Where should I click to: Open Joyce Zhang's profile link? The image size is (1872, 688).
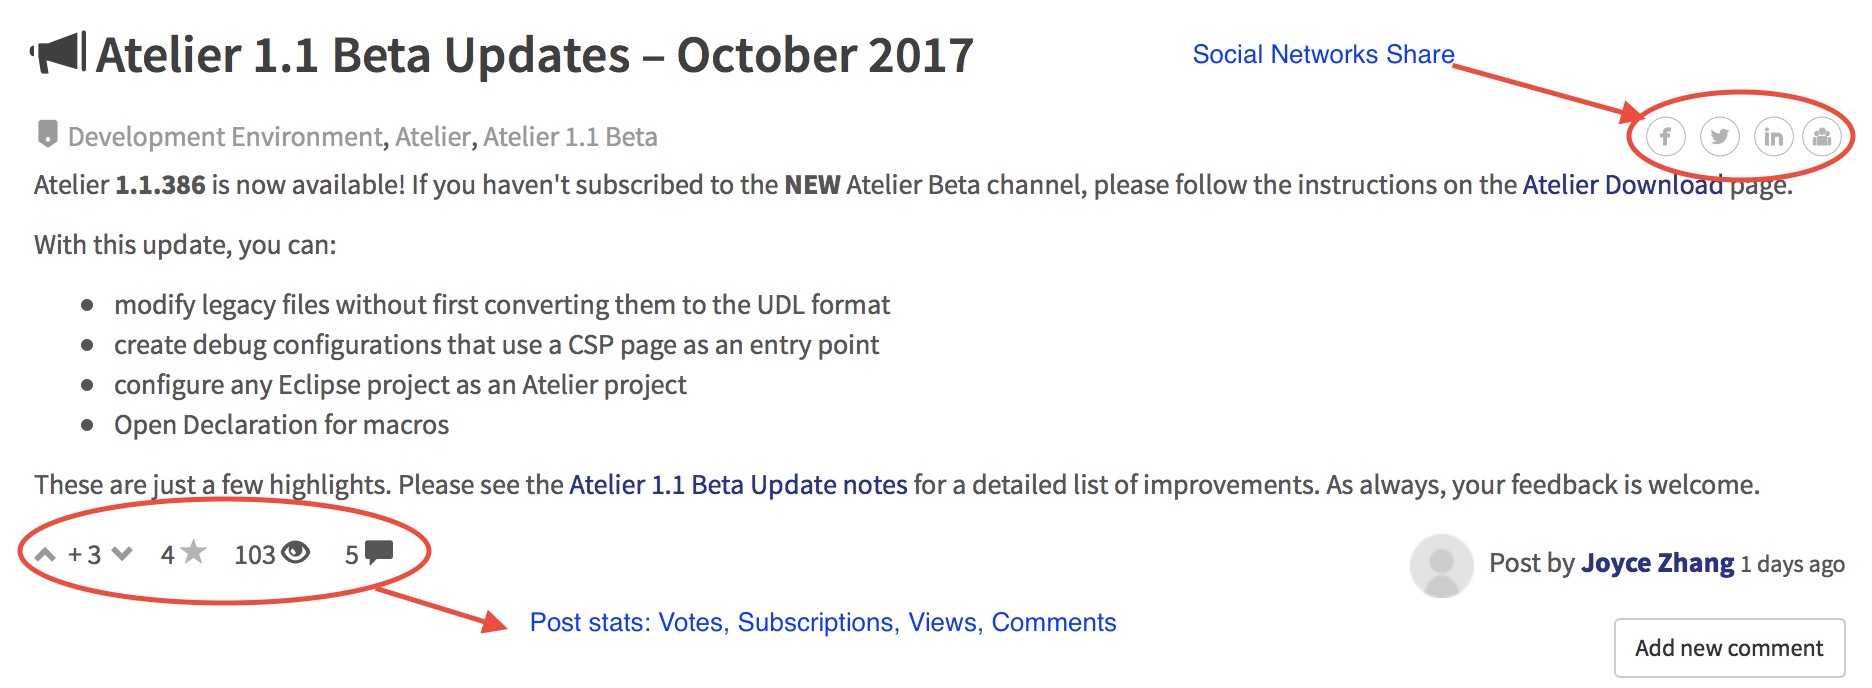pyautogui.click(x=1657, y=563)
